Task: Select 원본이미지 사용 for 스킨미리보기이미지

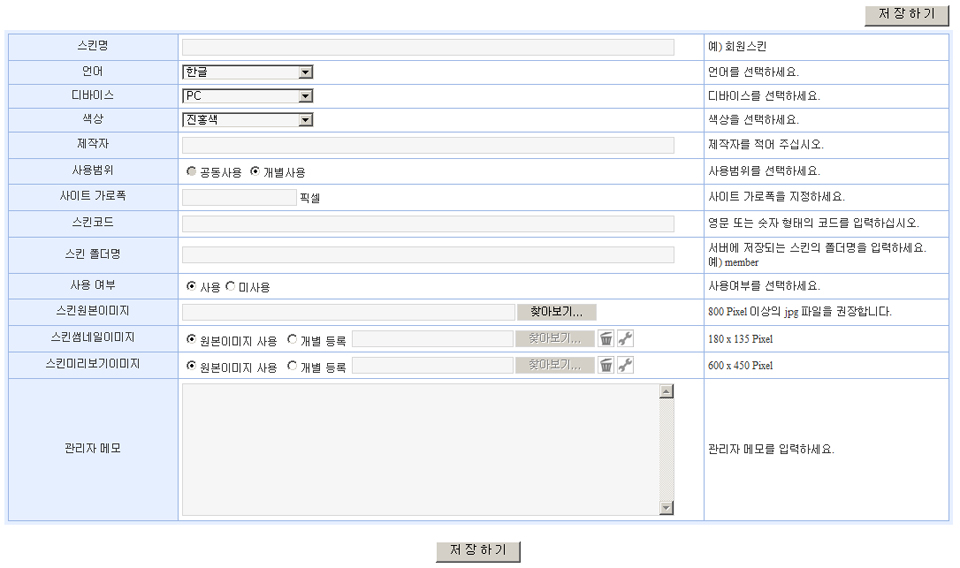Action: point(191,366)
